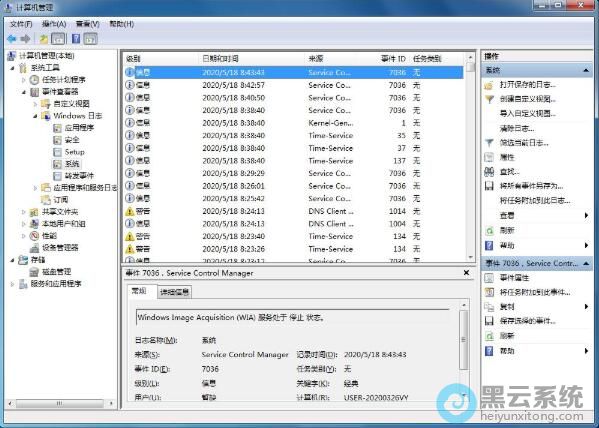599x428 pixels.
Task: Expand 应用程序和服务日志 node
Action: point(35,188)
